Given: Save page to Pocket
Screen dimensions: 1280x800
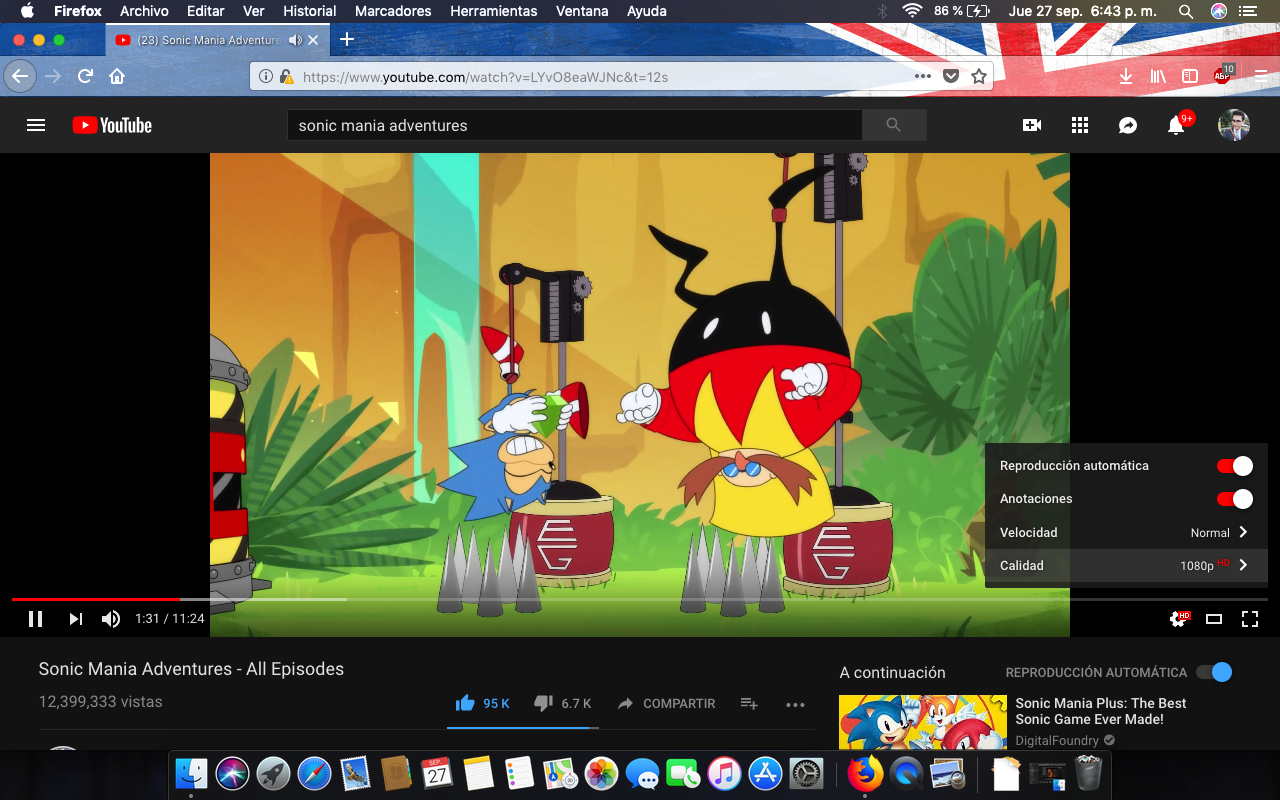Looking at the screenshot, I should click(951, 76).
